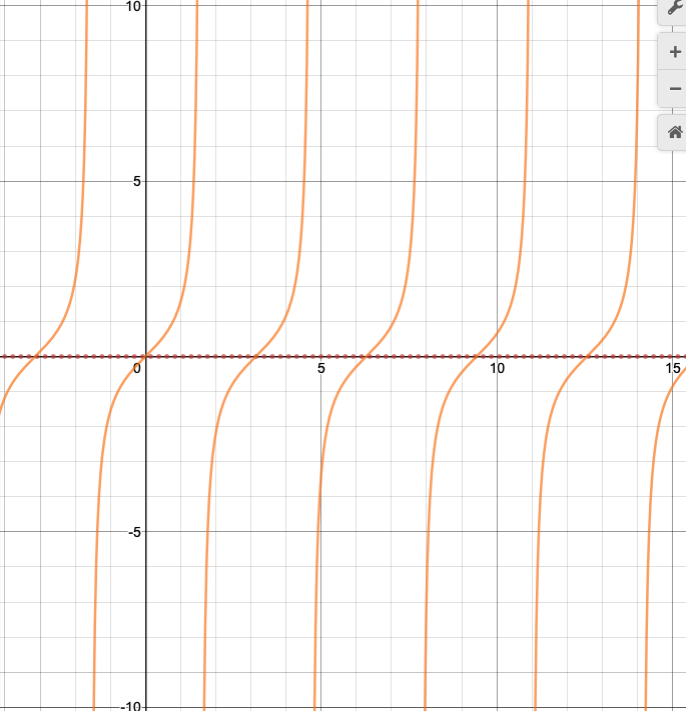Viewport: 686px width, 711px height.
Task: Click the y-axis label 5
Action: [134, 181]
